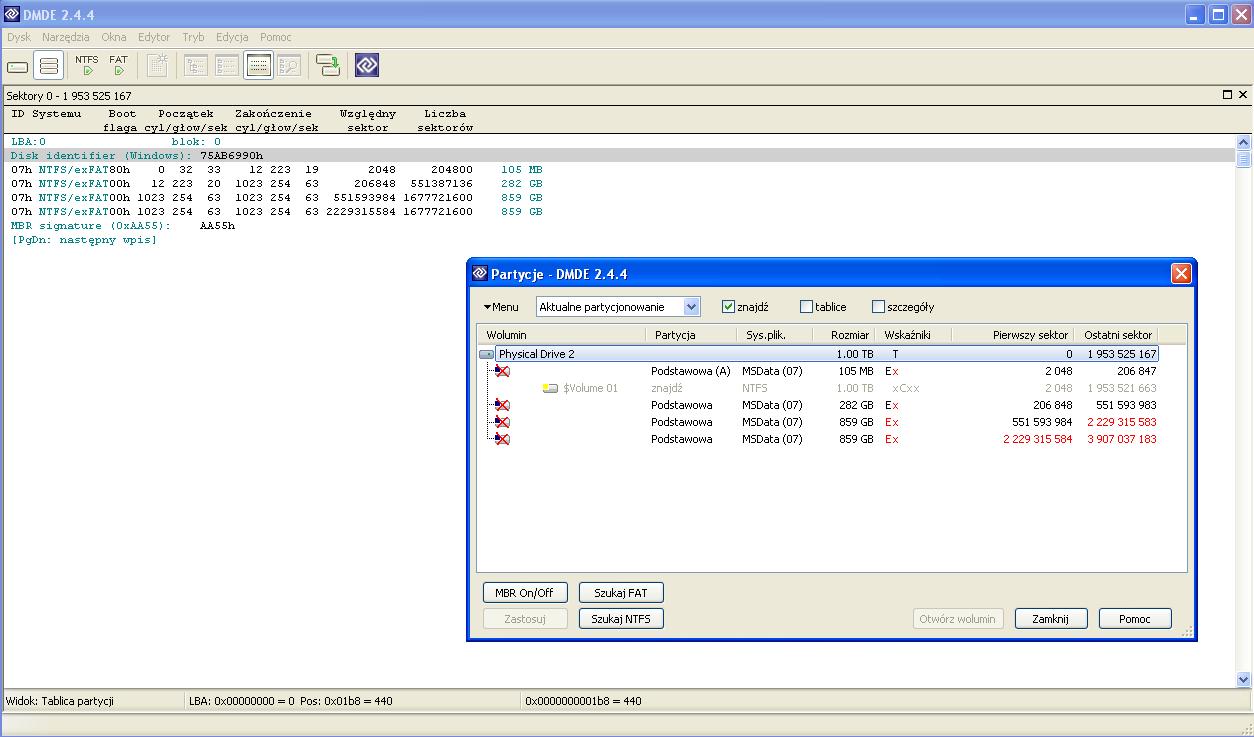Click the Partycje dialog resize grip

click(1188, 632)
